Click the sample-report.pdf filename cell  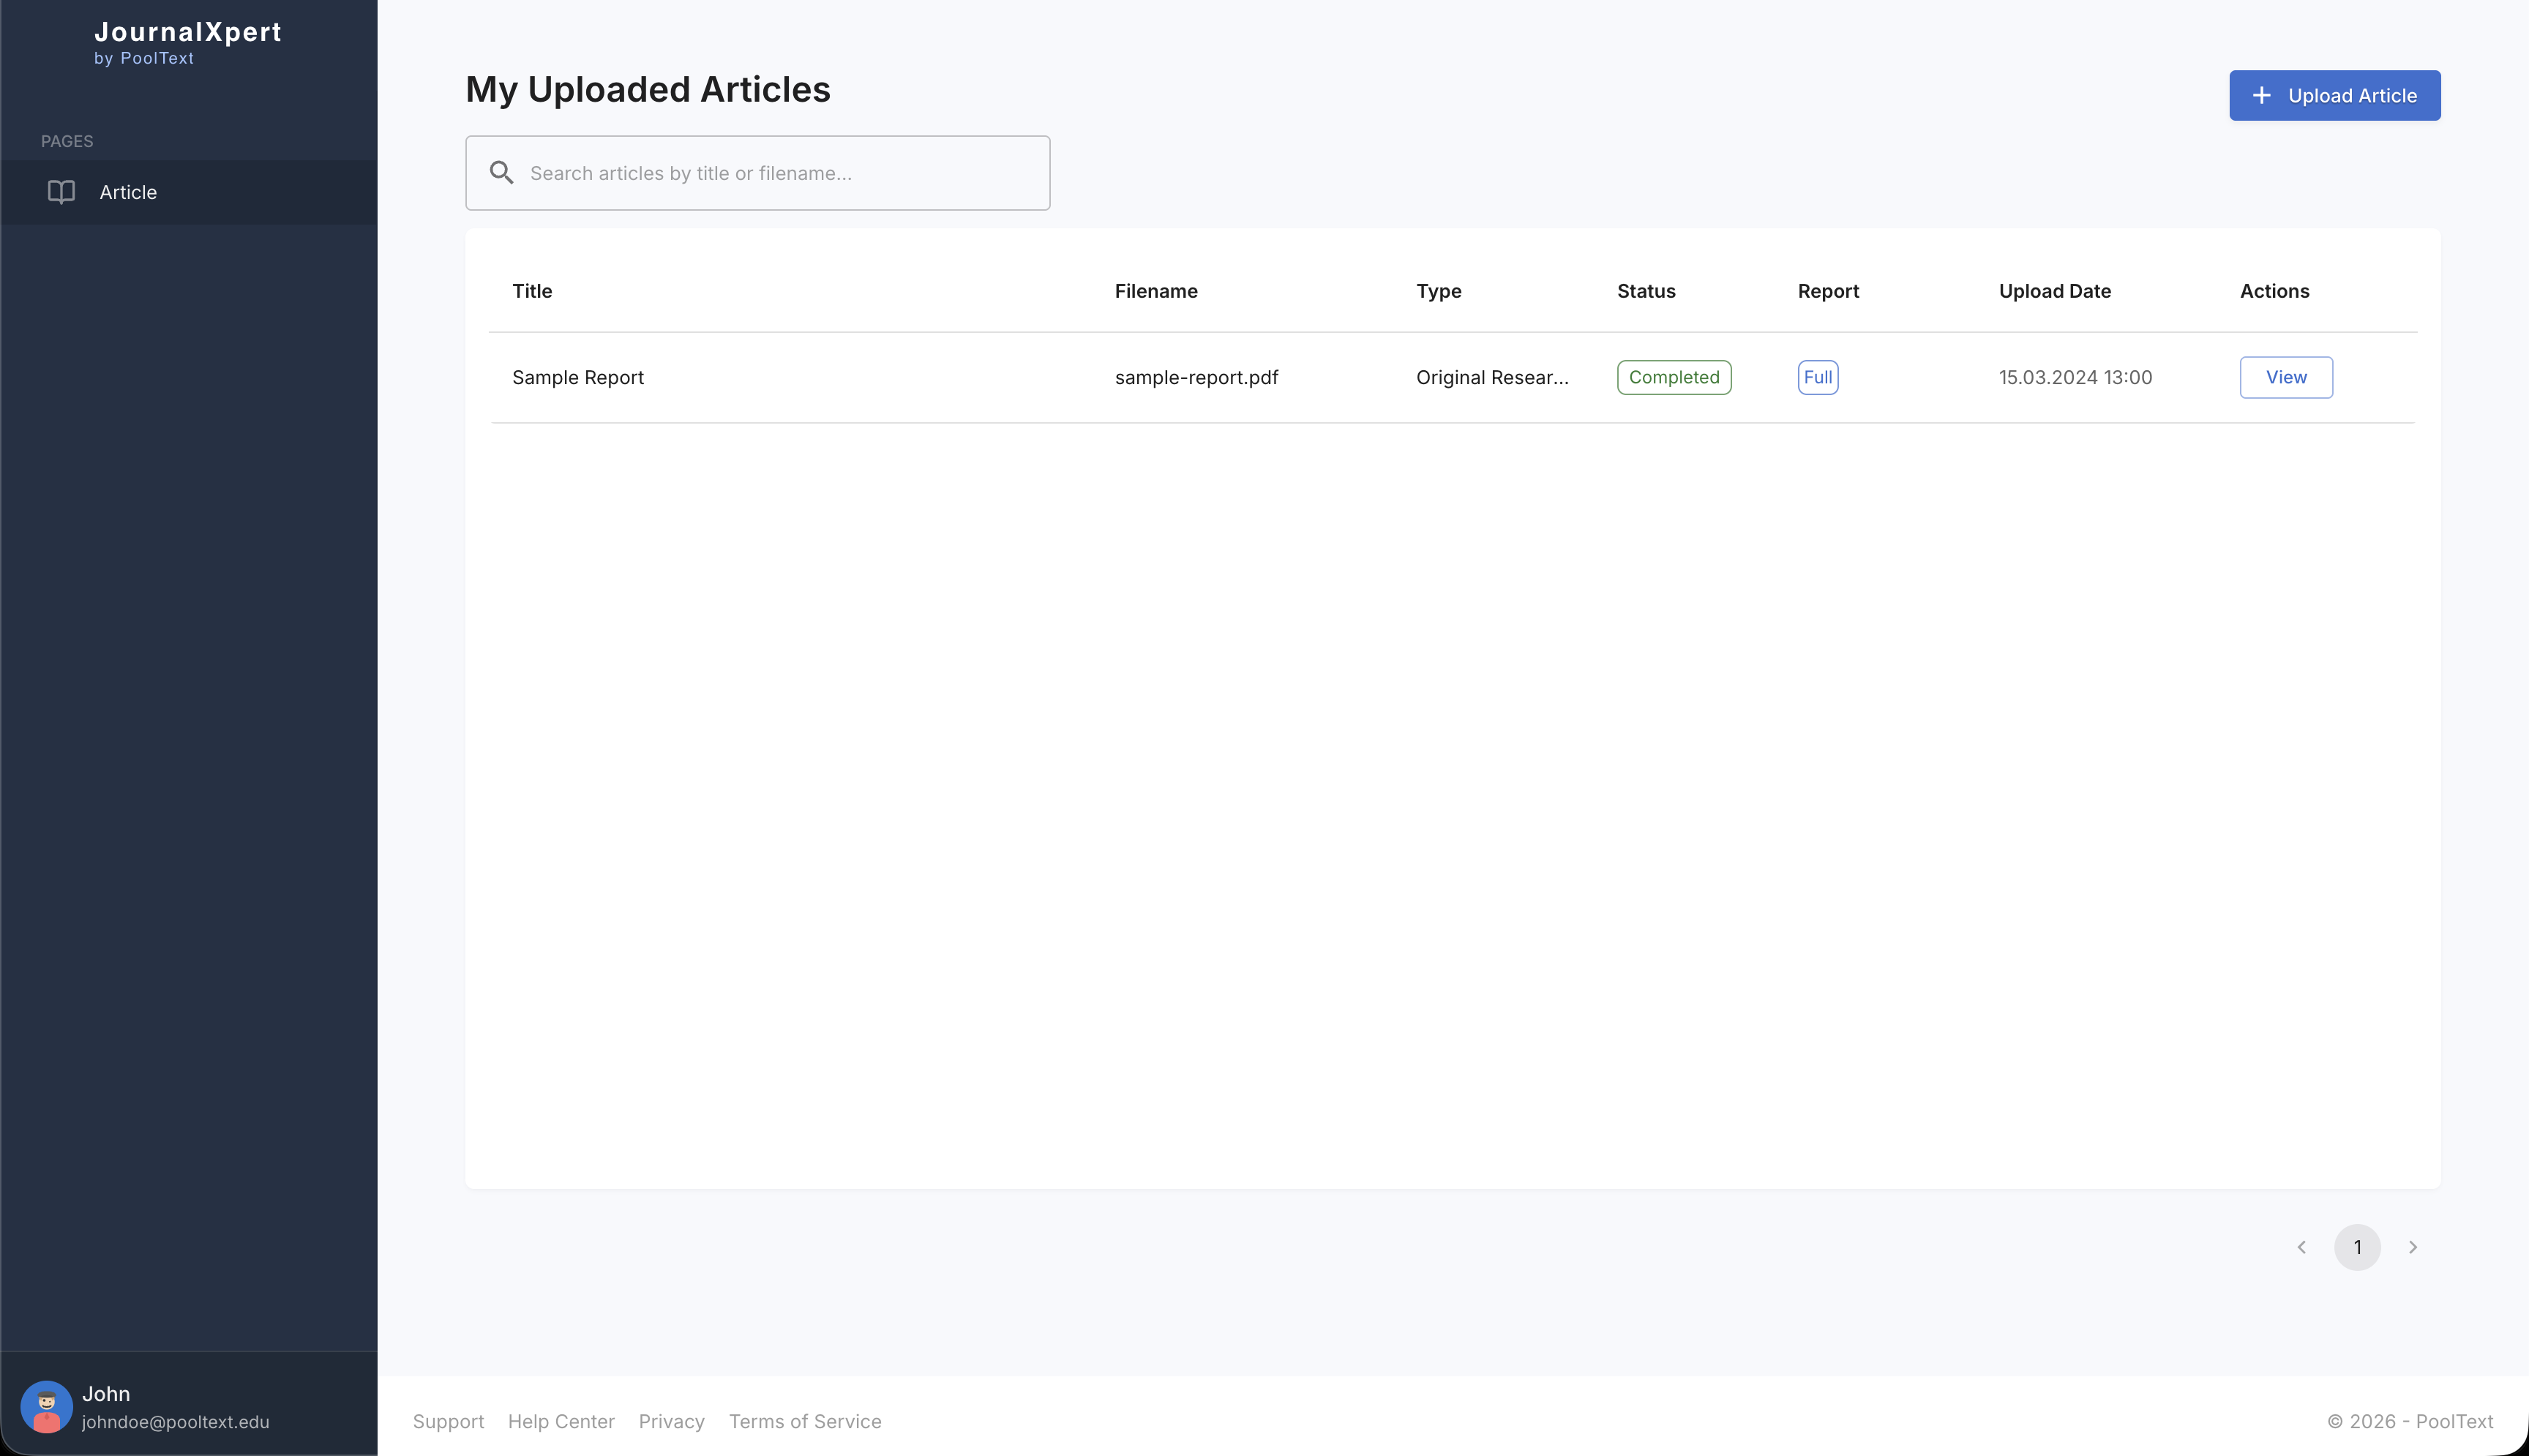click(1196, 377)
